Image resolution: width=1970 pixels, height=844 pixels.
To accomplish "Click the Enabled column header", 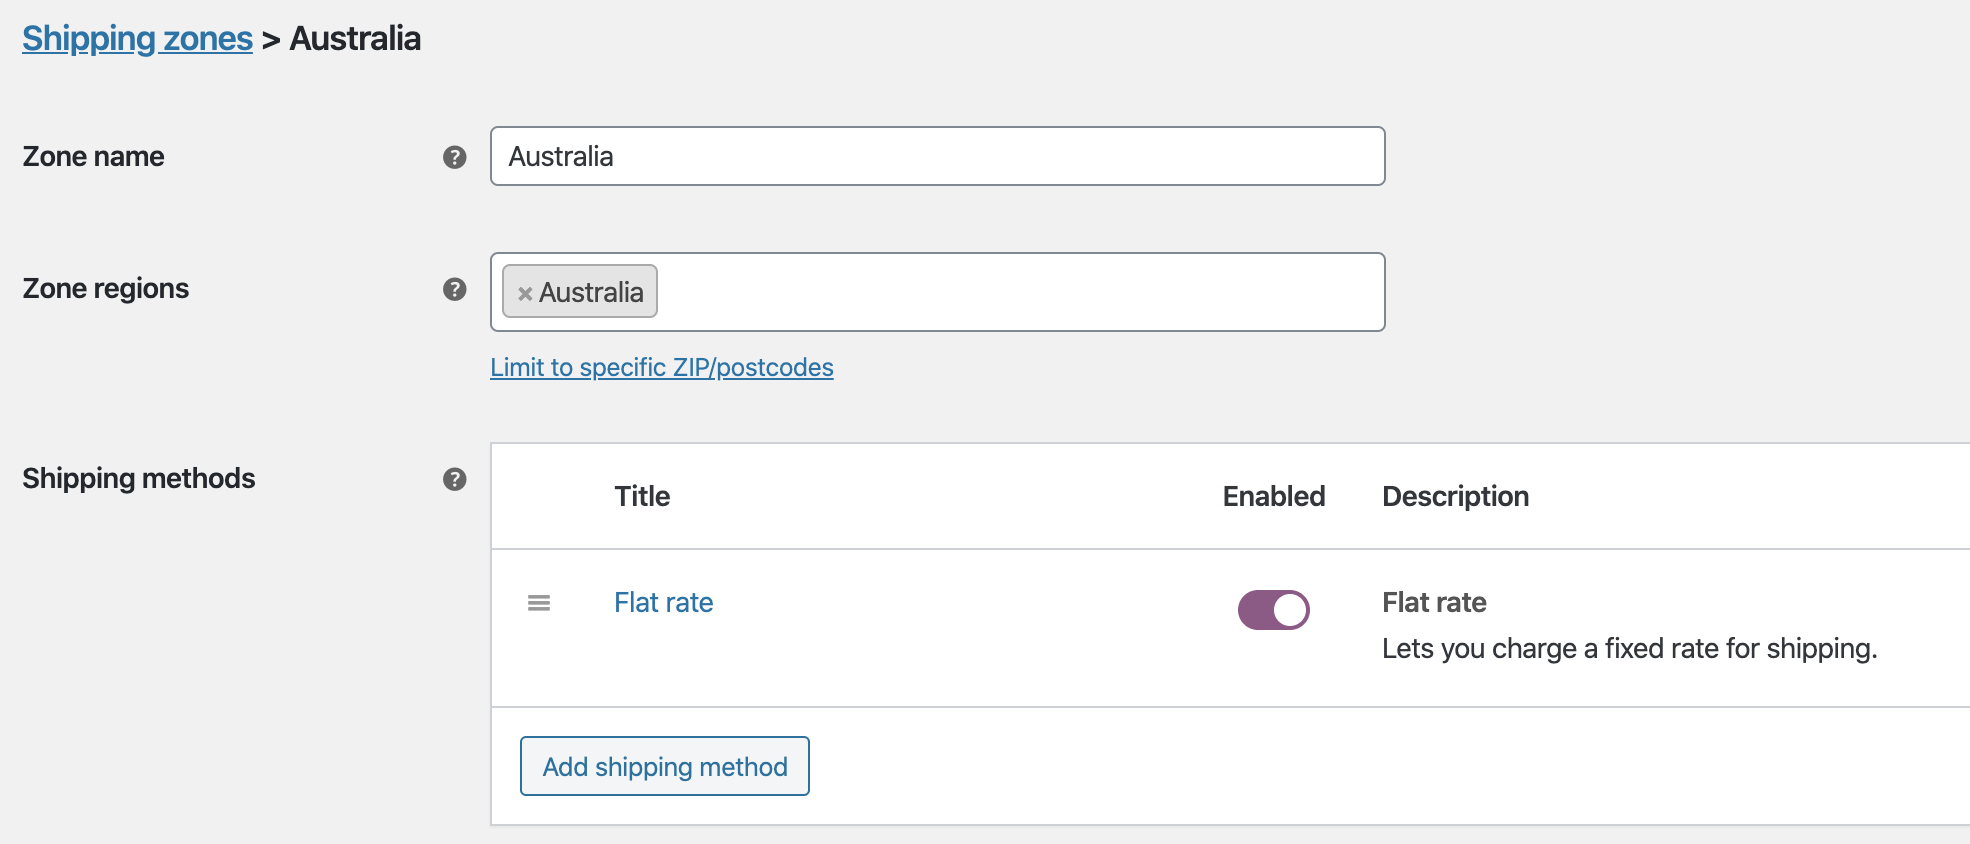I will 1273,496.
